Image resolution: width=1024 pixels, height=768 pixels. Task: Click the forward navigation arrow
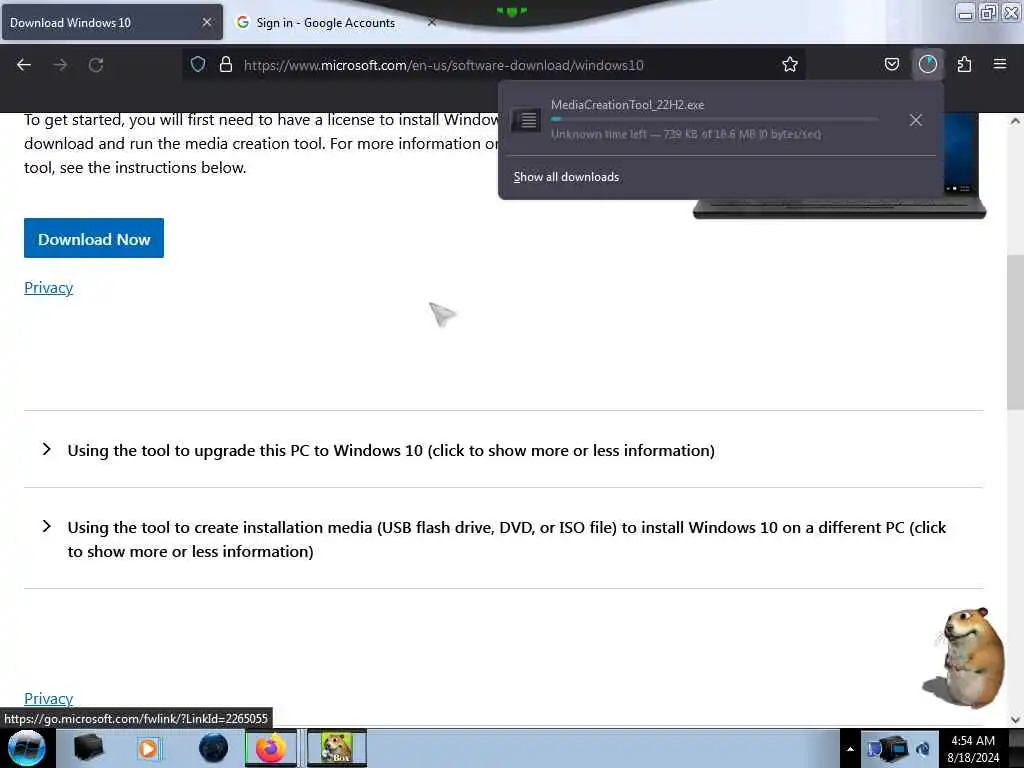tap(60, 65)
